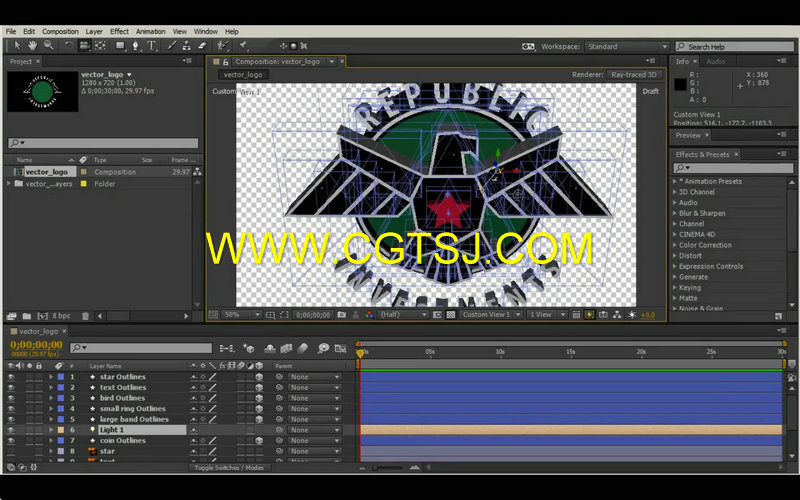Click the Search Help input field
Viewport: 800px width, 500px height.
(735, 46)
